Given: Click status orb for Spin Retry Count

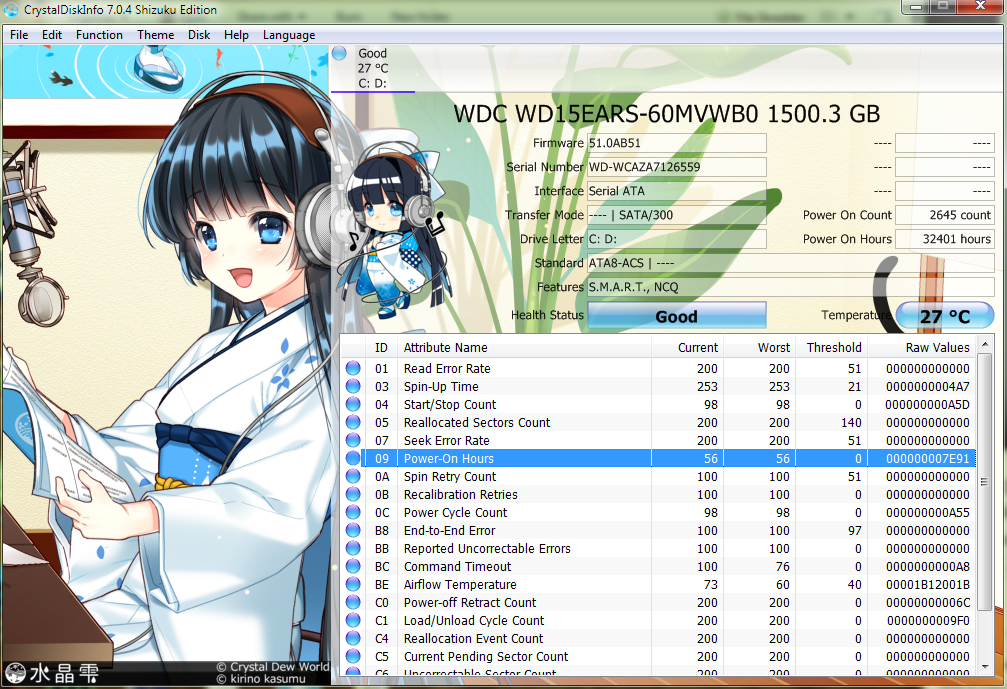Looking at the screenshot, I should tap(353, 476).
